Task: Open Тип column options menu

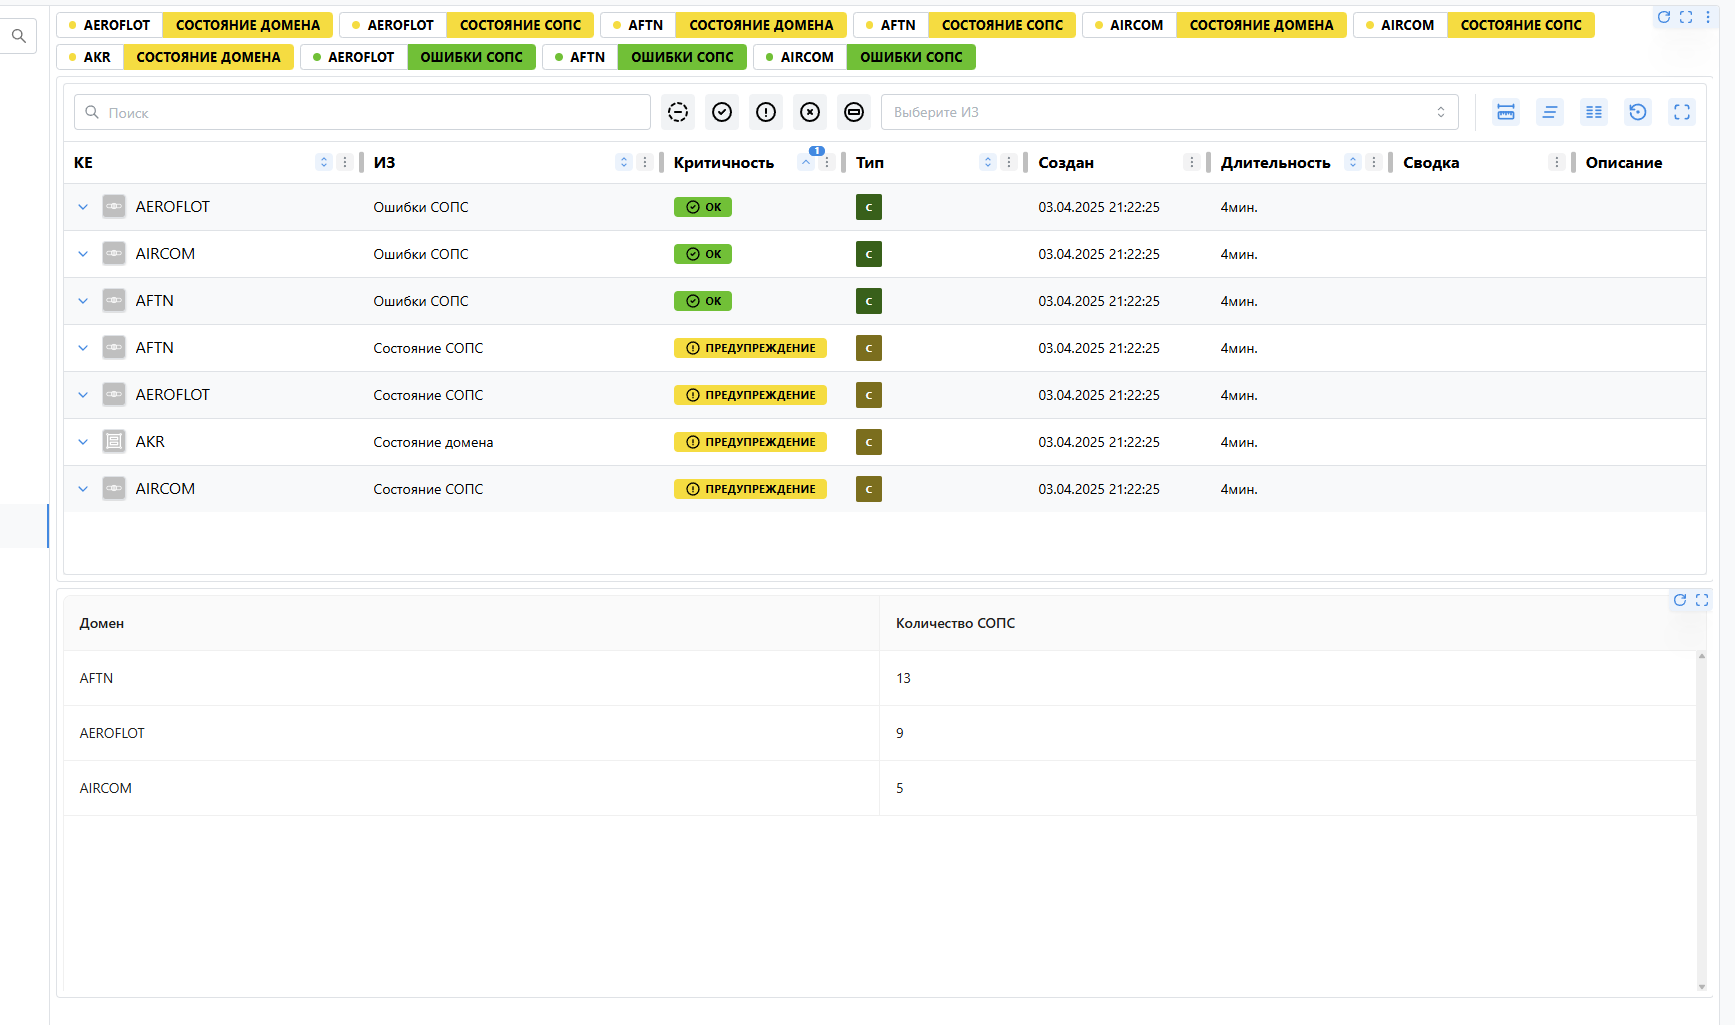Action: point(1009,162)
